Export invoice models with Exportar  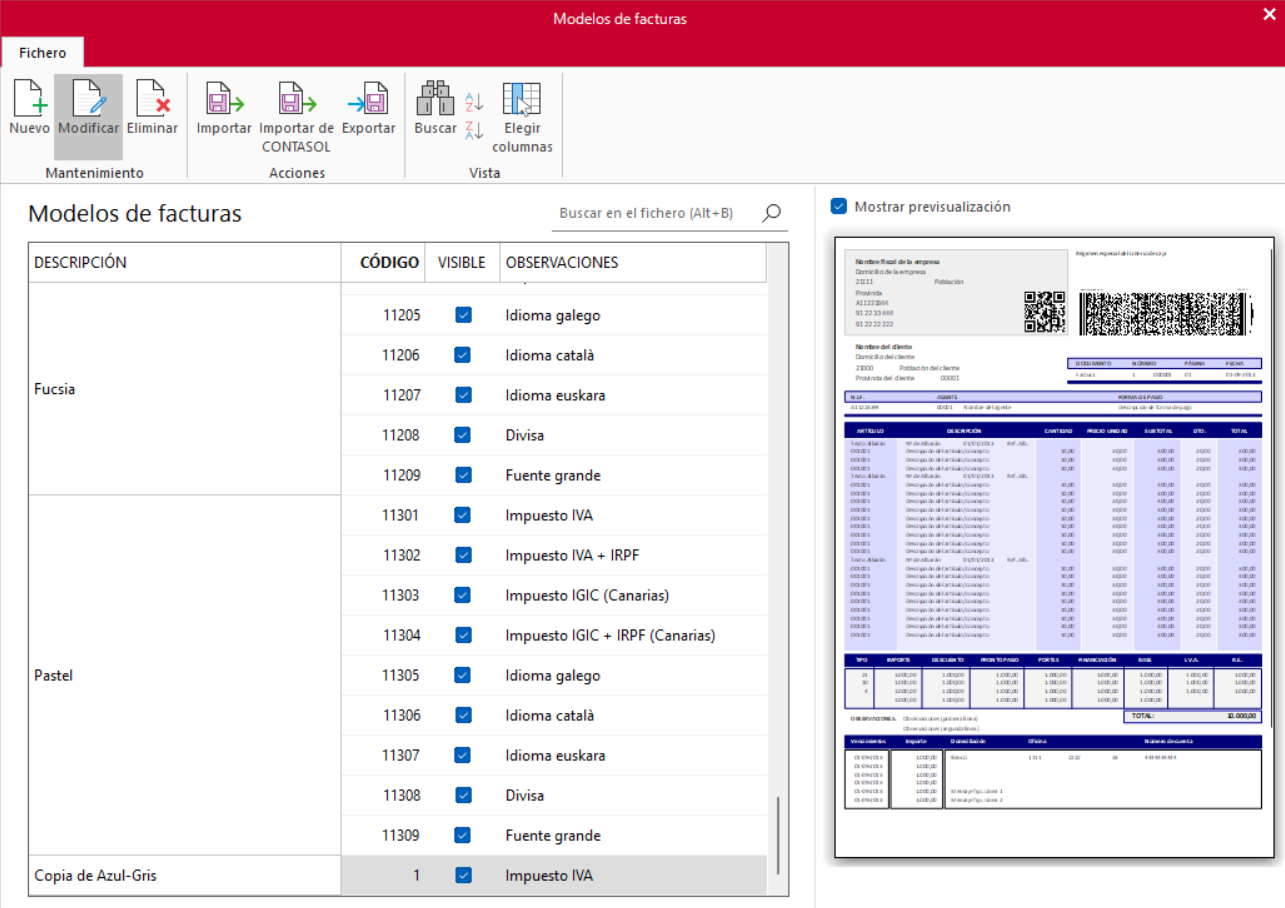coord(369,109)
